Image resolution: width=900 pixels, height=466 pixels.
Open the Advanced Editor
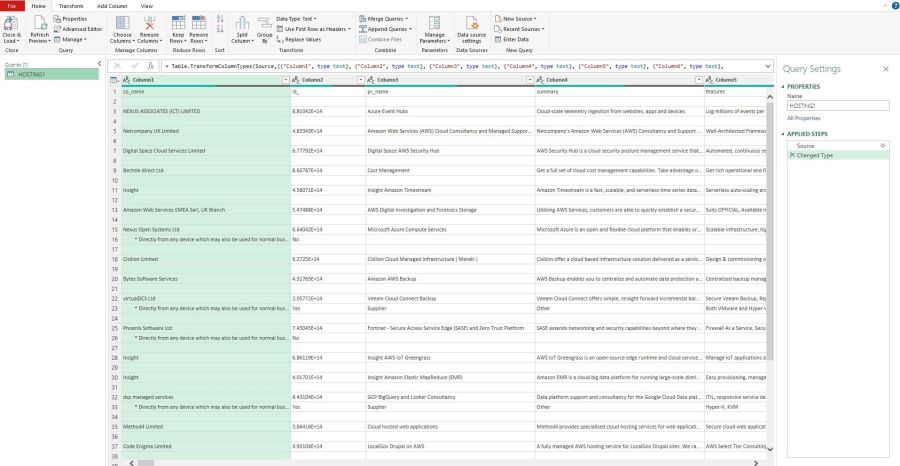coord(78,29)
